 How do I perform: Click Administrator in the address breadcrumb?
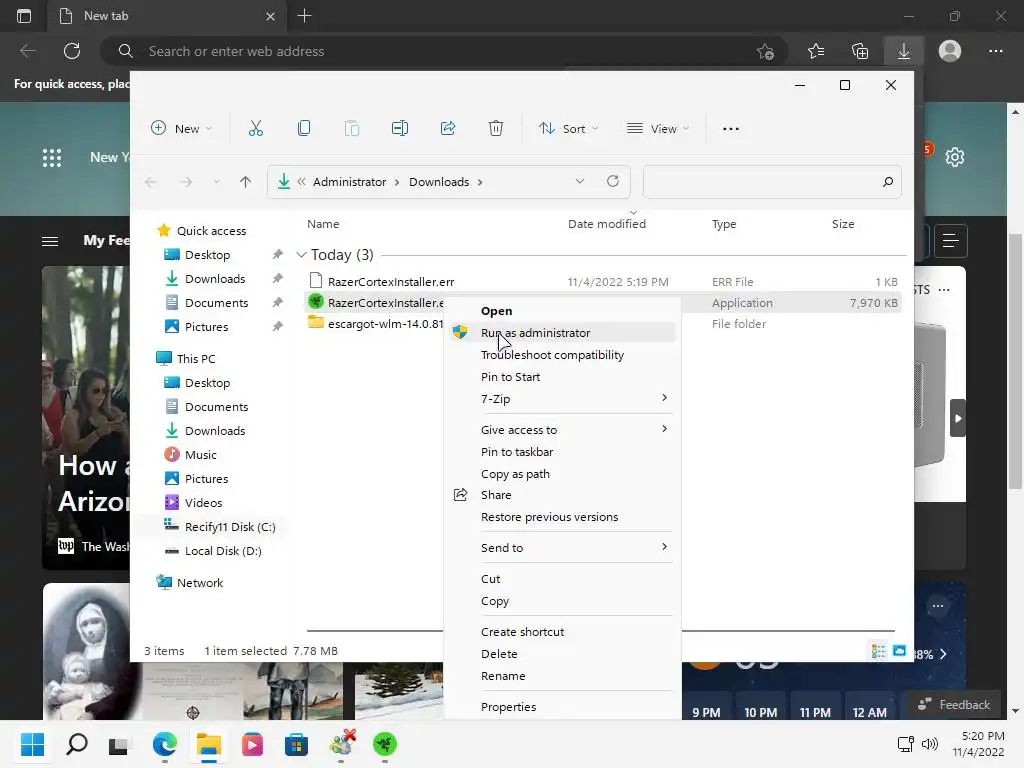pyautogui.click(x=349, y=182)
